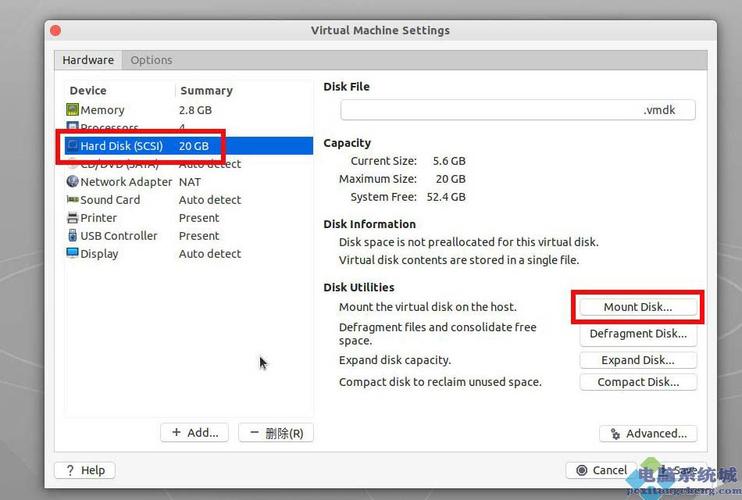Open the Expand Disk... dialog
This screenshot has height=500, width=742.
click(x=638, y=360)
